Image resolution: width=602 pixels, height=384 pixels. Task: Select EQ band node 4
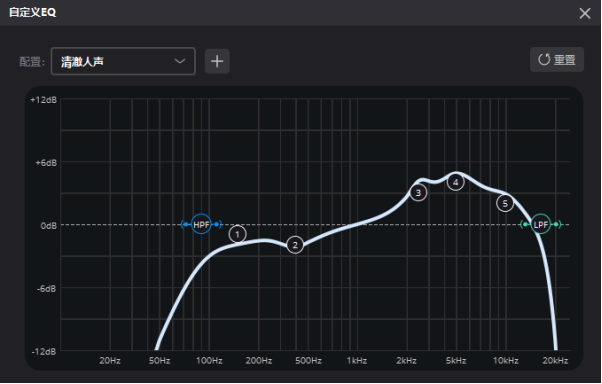[x=455, y=182]
